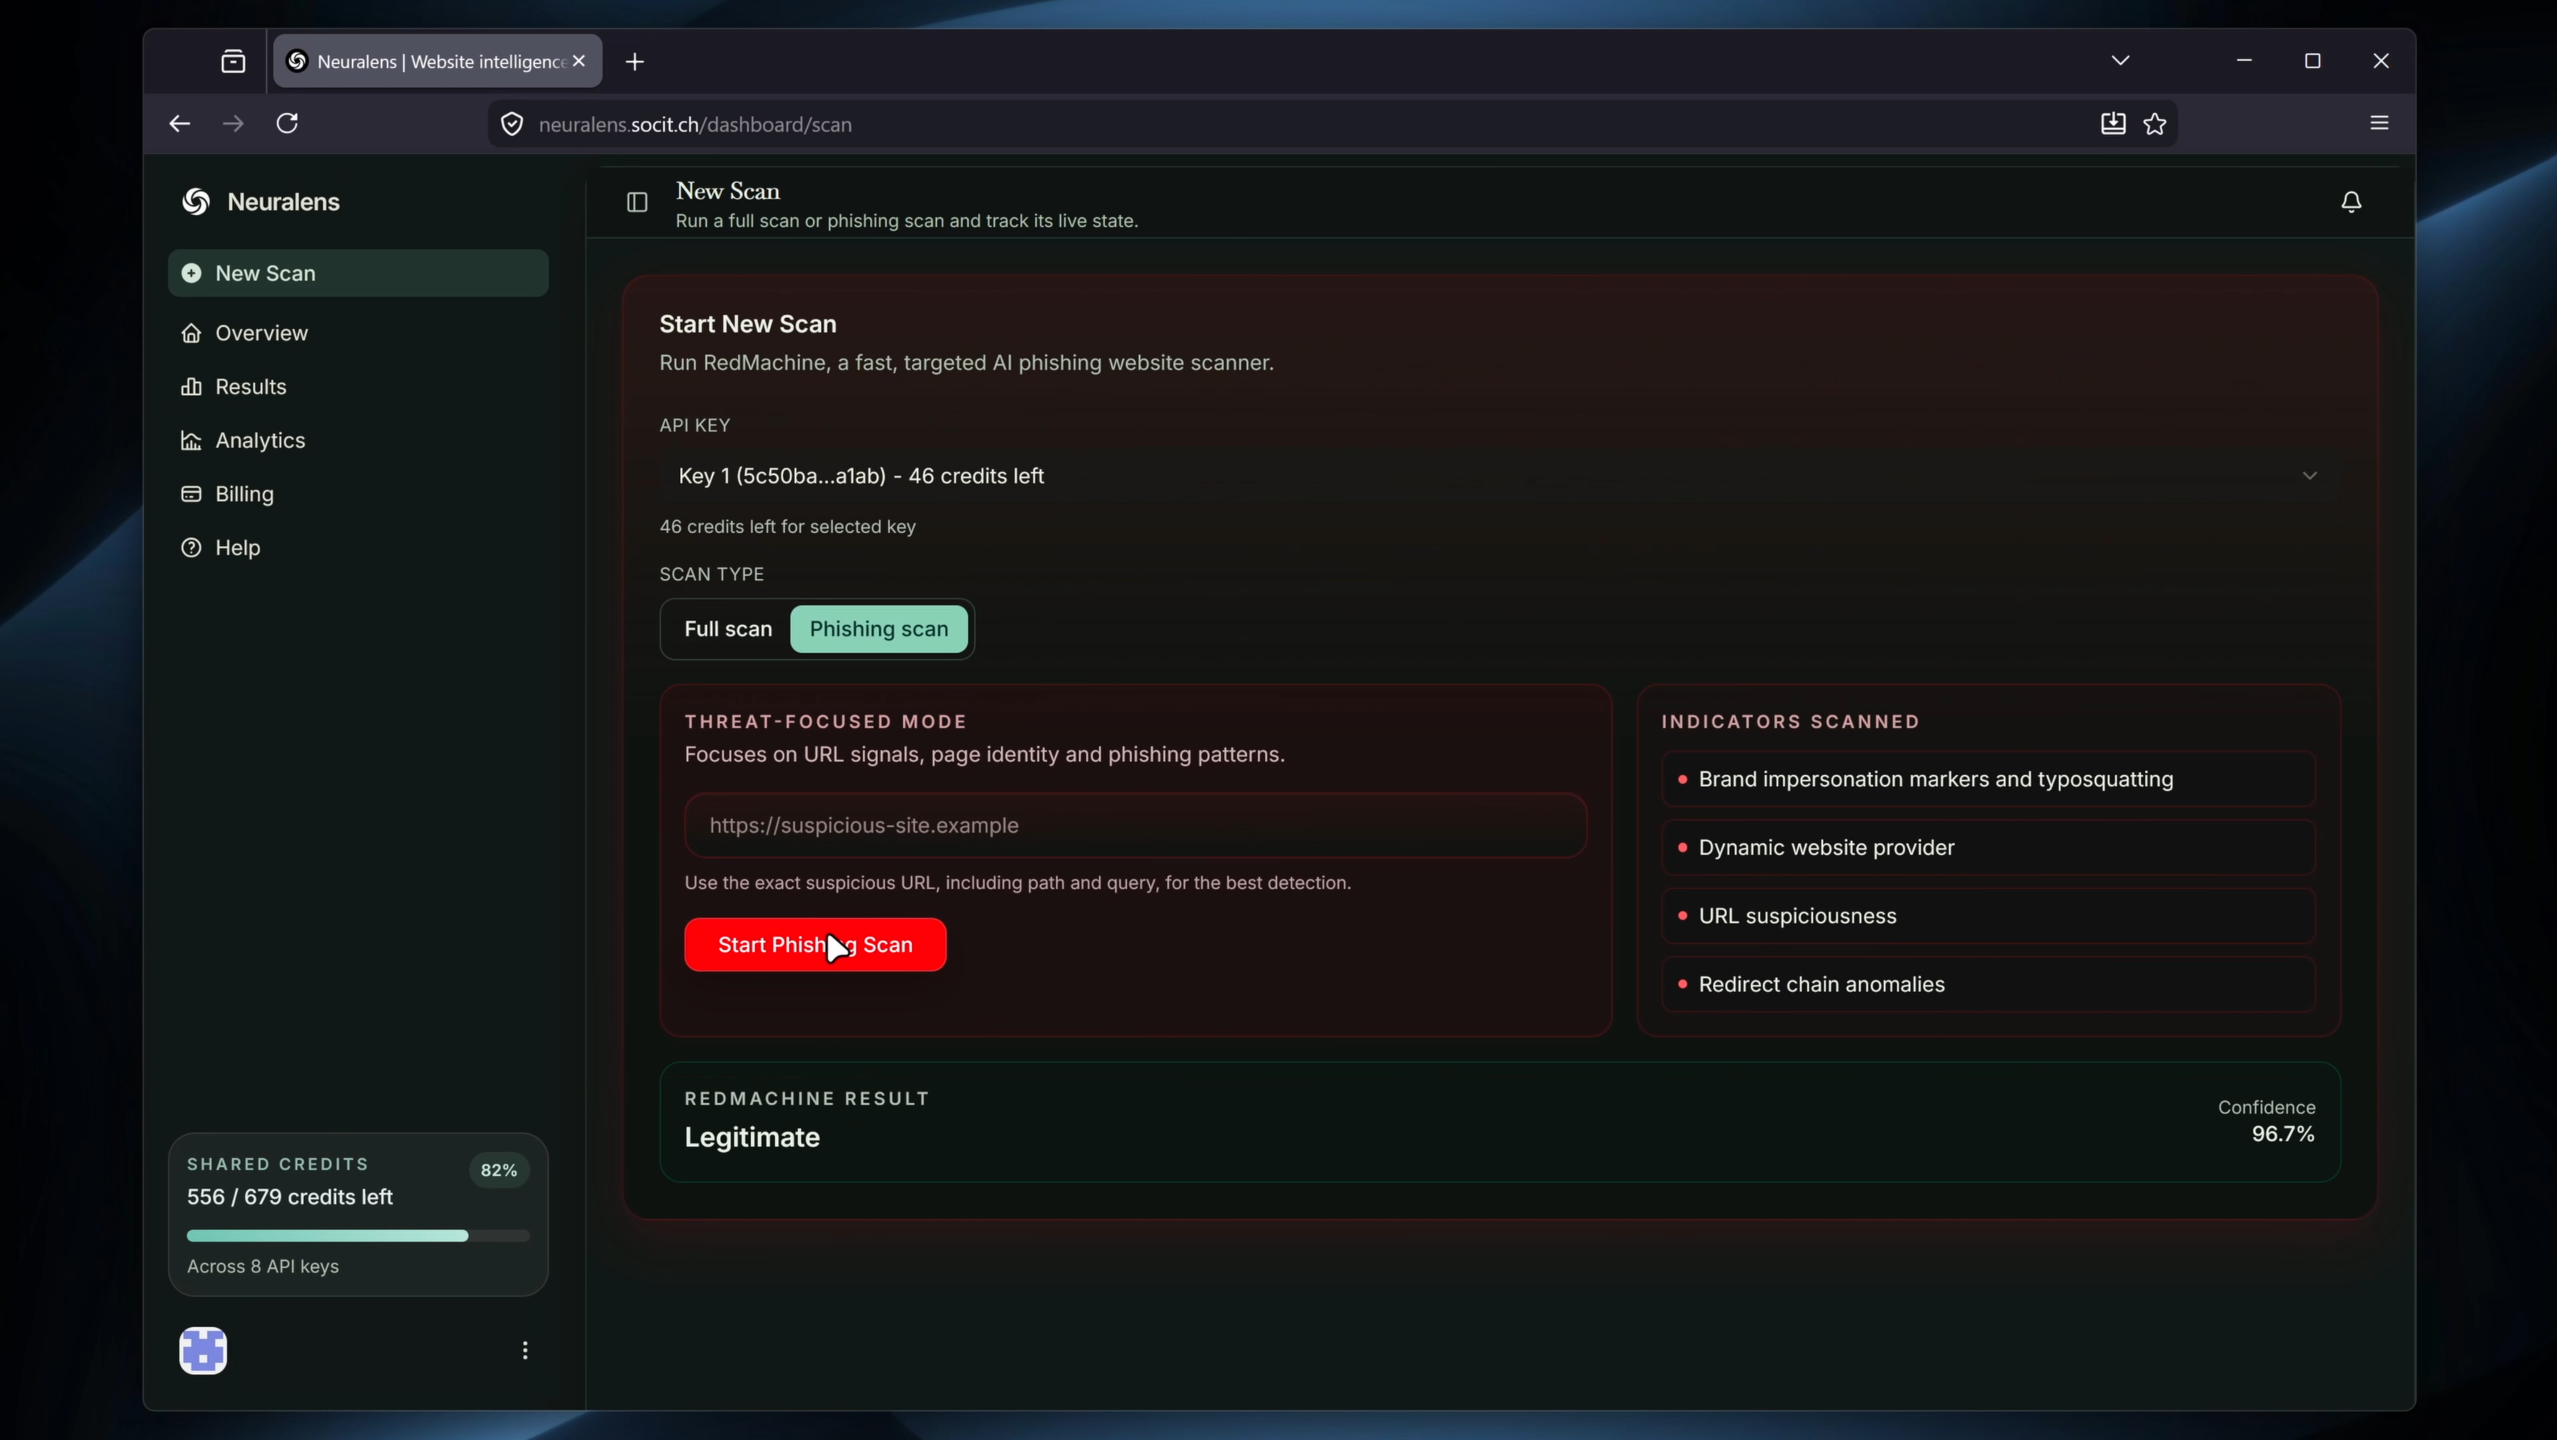Viewport: 2557px width, 1440px height.
Task: Open New Scan in the sidebar
Action: pyautogui.click(x=358, y=273)
